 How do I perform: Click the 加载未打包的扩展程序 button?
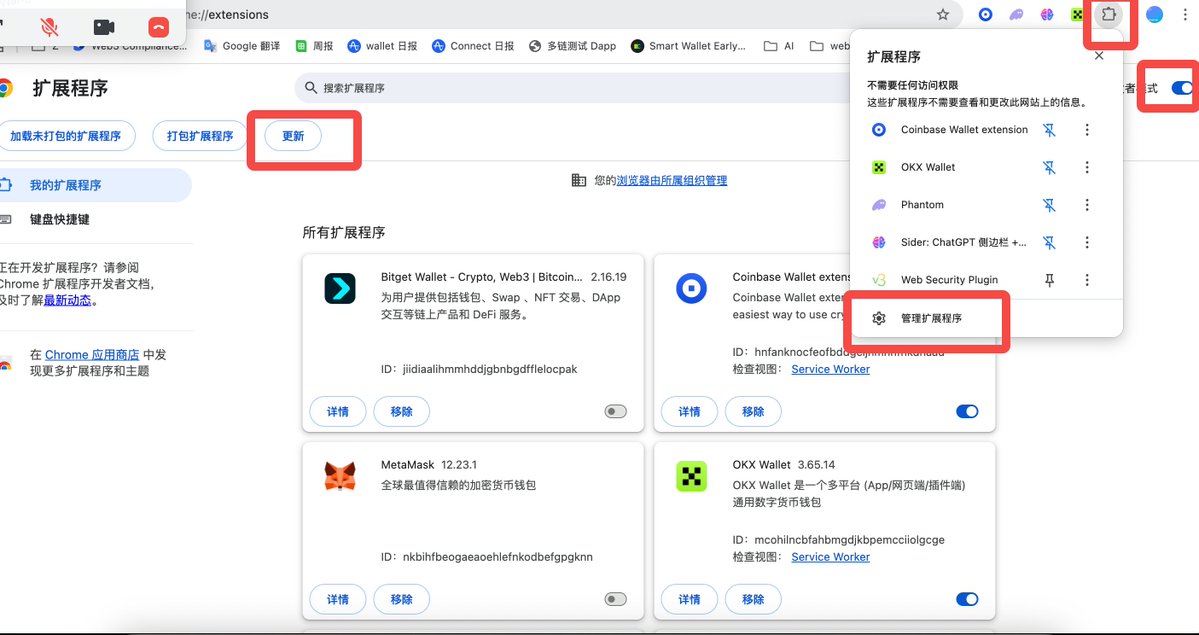pos(66,136)
